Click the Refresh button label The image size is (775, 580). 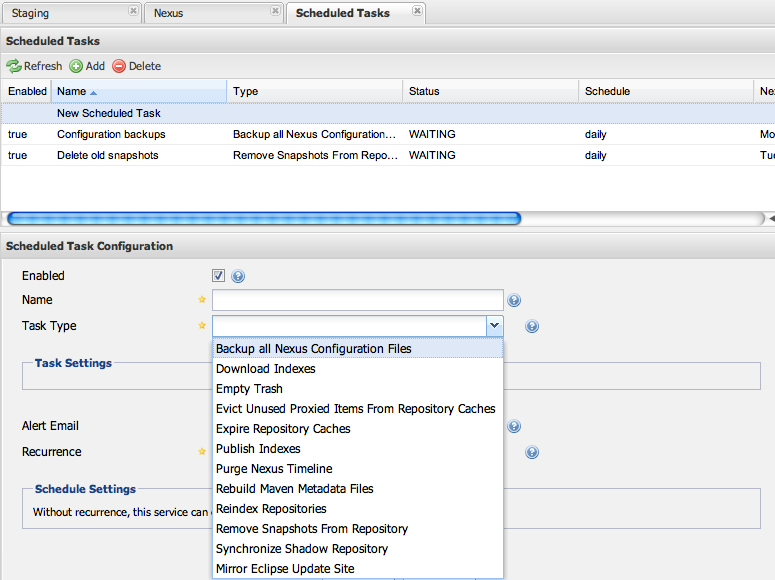[43, 66]
